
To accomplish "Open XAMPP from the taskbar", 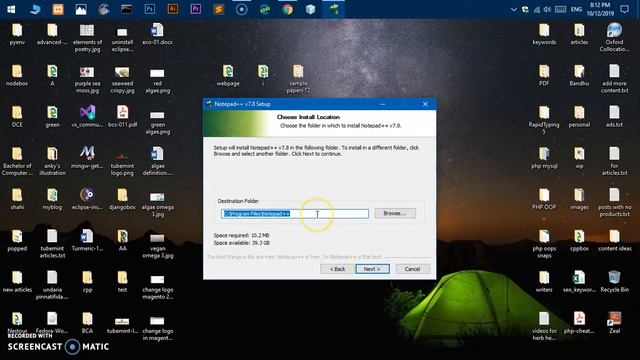I will click(x=58, y=9).
